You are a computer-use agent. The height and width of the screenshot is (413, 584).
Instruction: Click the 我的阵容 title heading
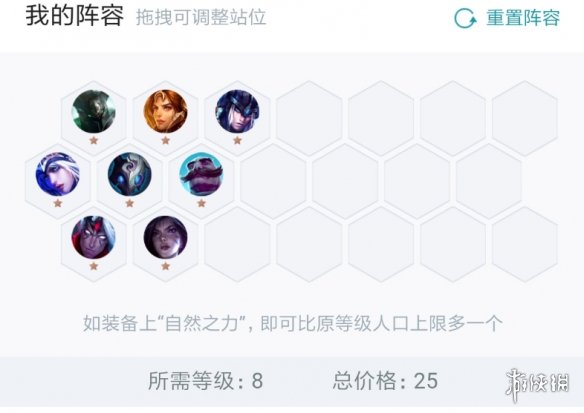tap(74, 16)
